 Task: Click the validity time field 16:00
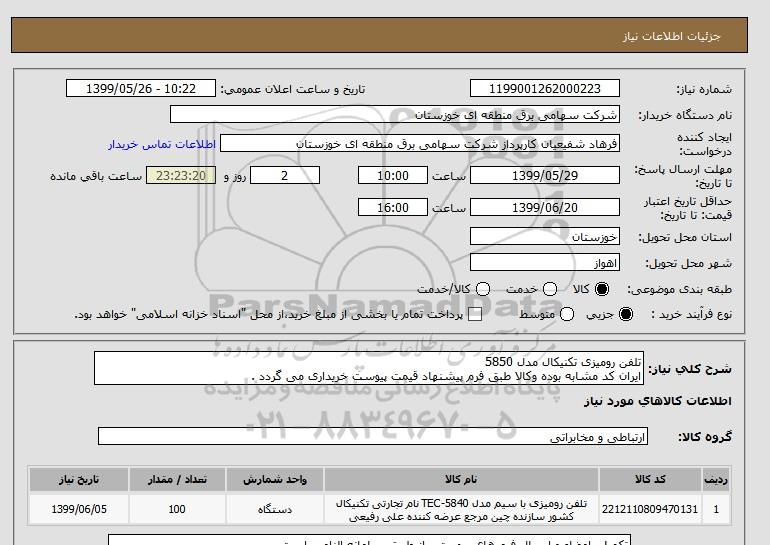(x=393, y=207)
